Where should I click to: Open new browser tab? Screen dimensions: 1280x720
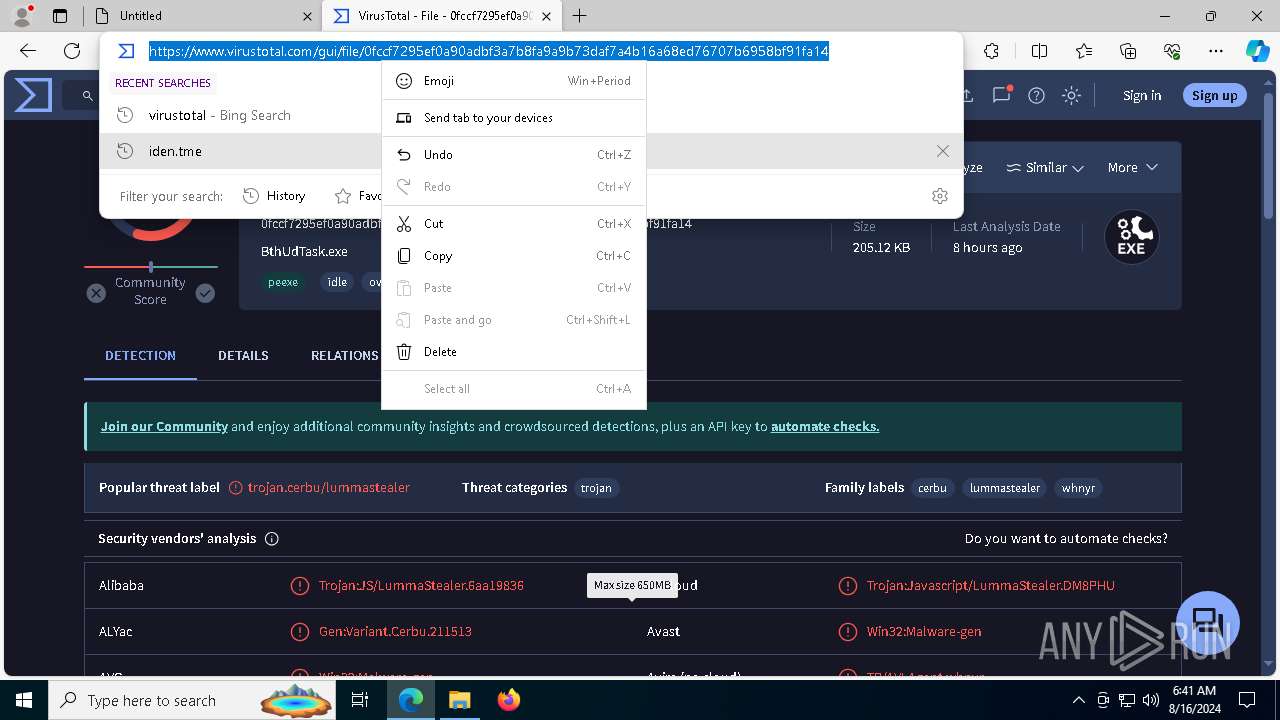580,16
